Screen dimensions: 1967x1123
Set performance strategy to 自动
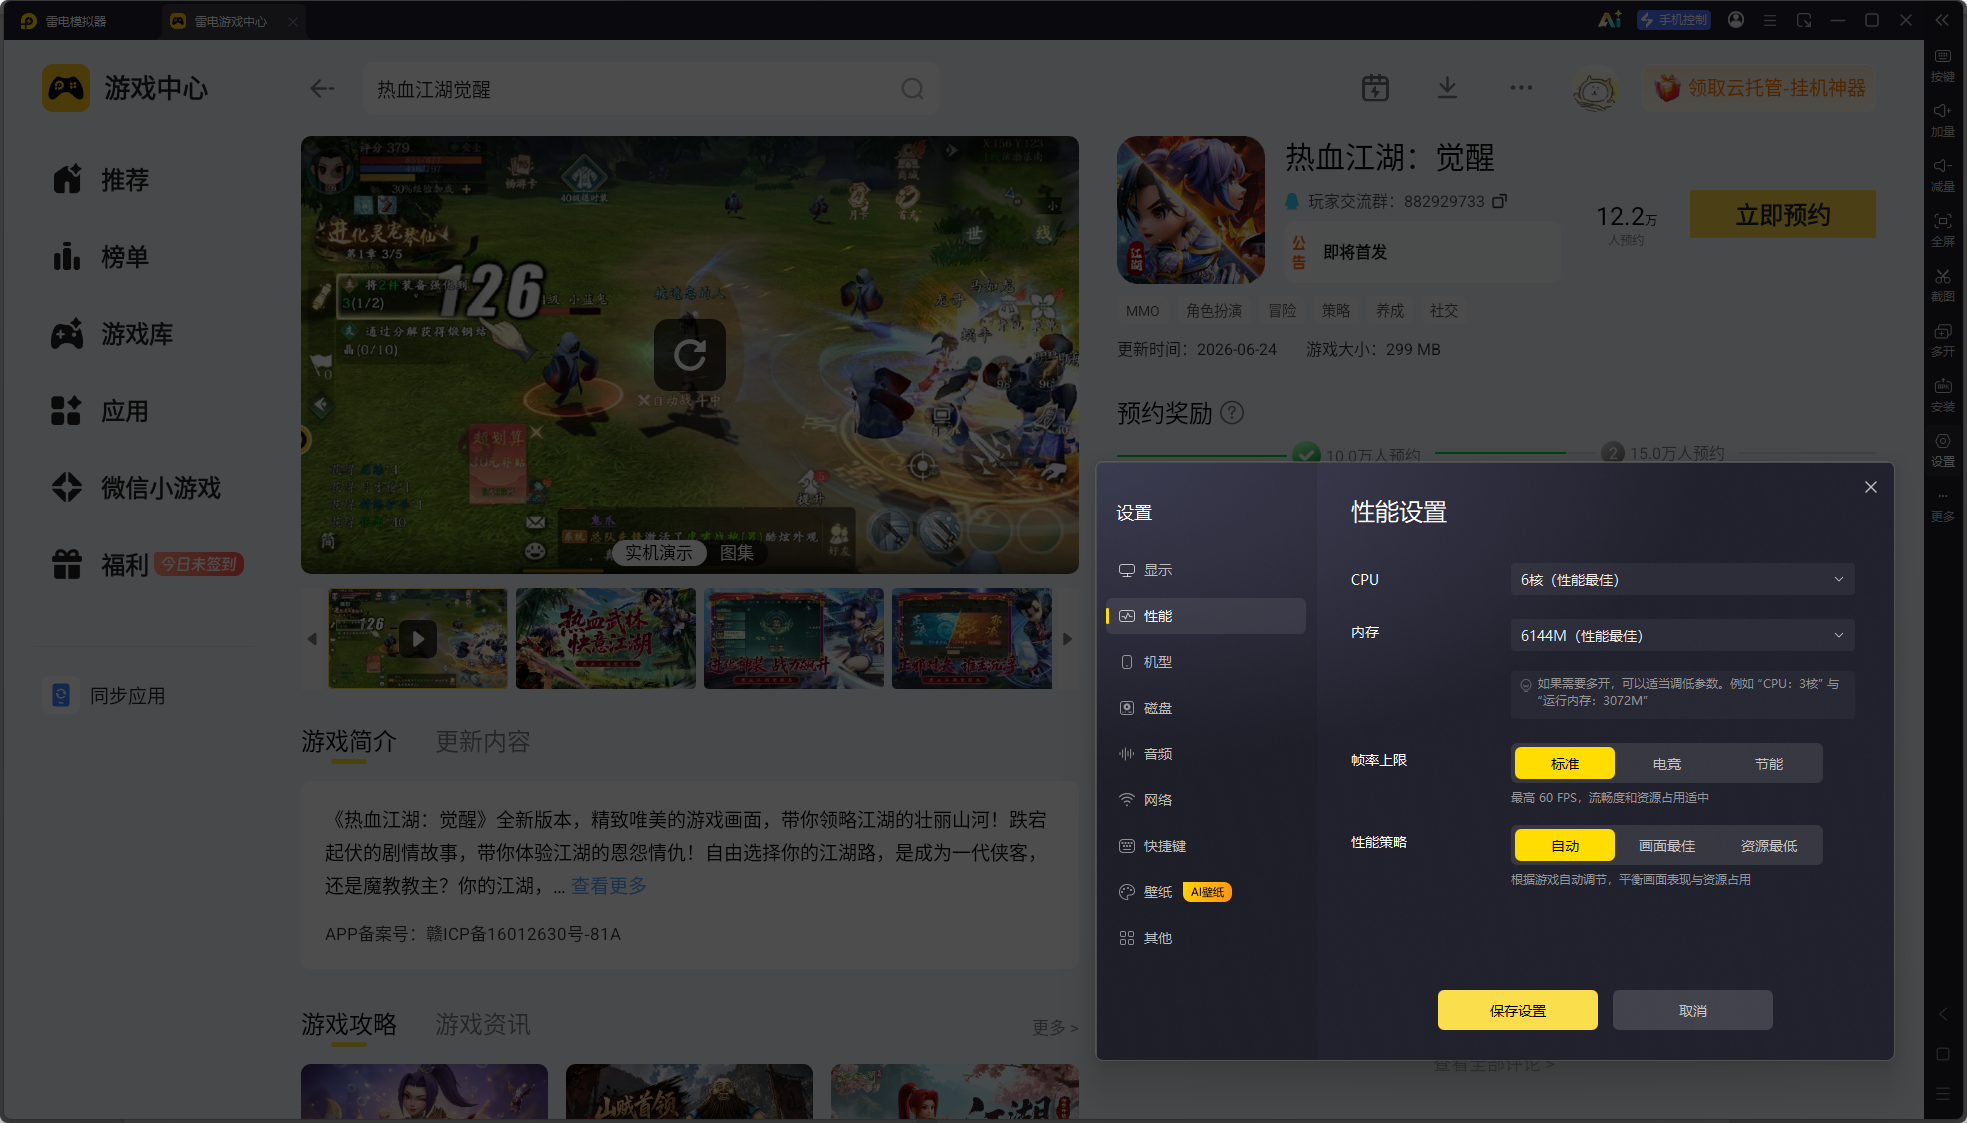(1565, 845)
